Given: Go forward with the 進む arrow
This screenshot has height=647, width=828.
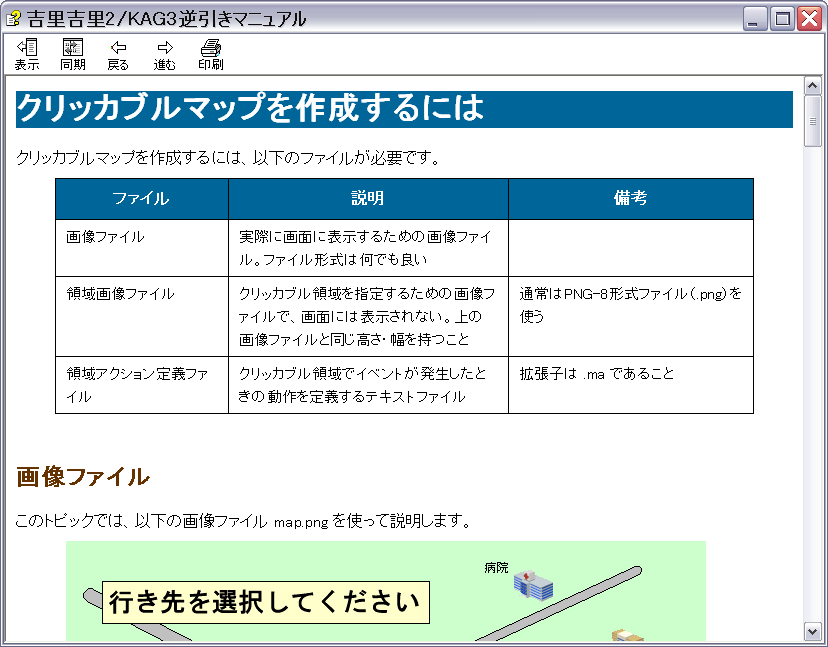Looking at the screenshot, I should [165, 54].
